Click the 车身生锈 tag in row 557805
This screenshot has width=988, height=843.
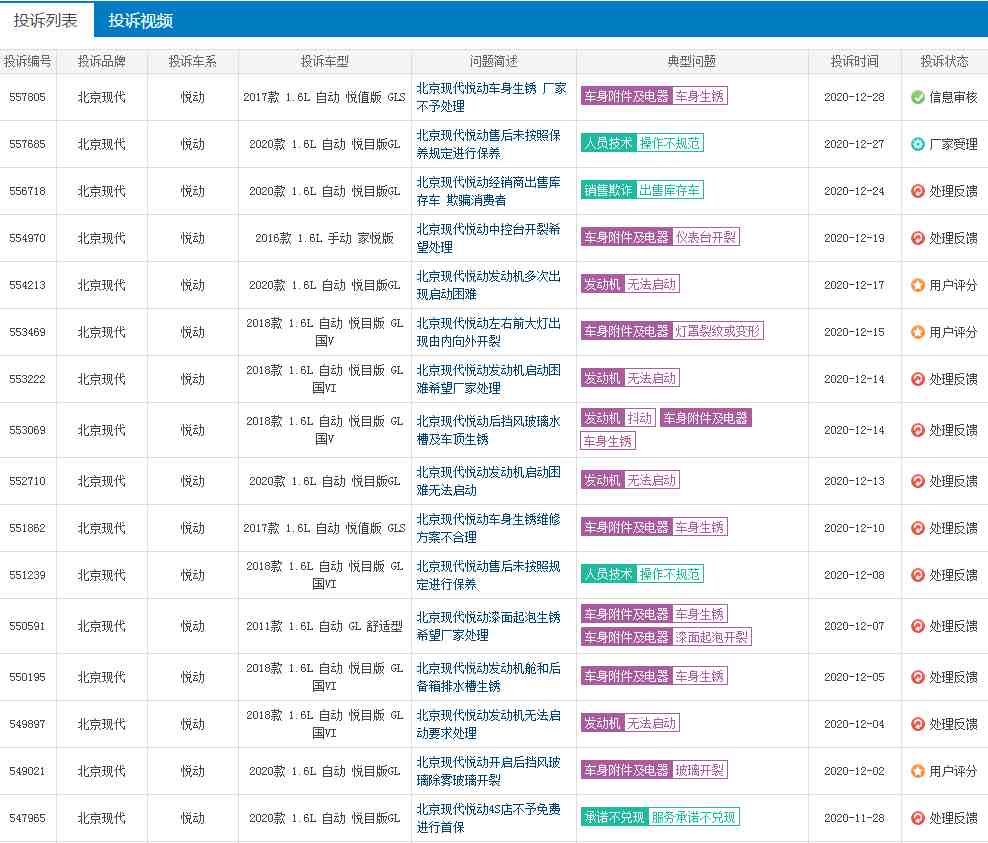point(699,96)
